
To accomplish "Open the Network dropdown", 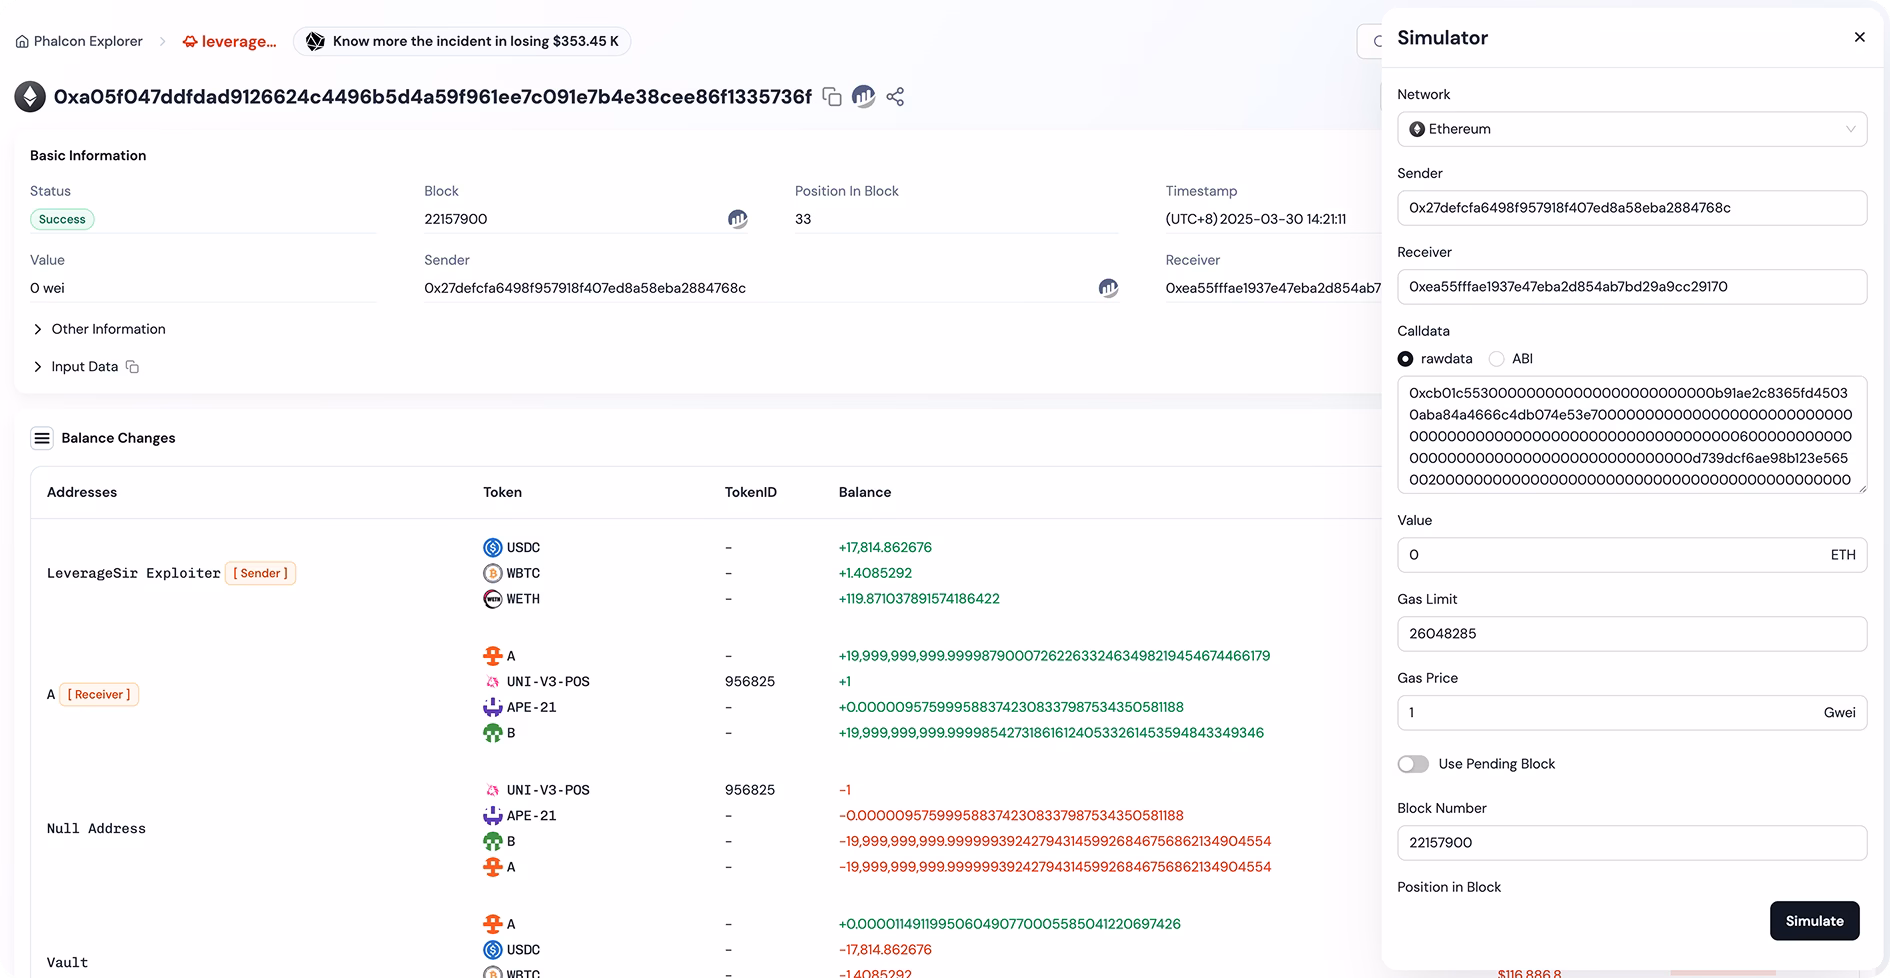I will click(x=1632, y=129).
